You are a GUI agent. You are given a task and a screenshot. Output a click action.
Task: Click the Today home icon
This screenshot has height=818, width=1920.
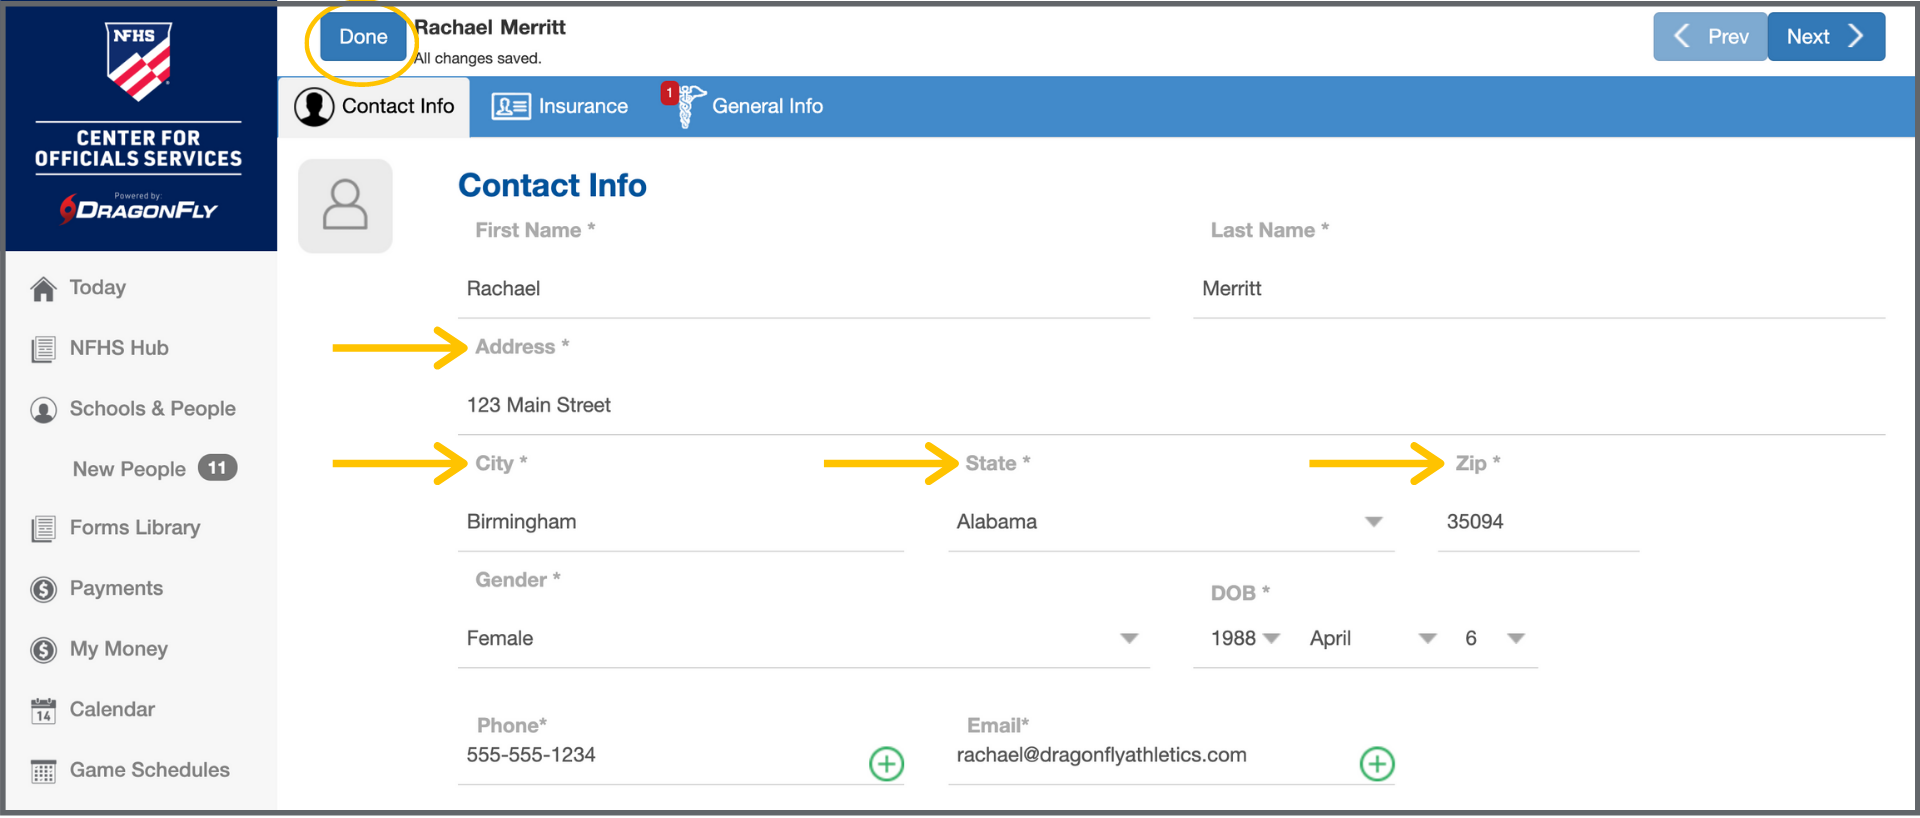[43, 289]
